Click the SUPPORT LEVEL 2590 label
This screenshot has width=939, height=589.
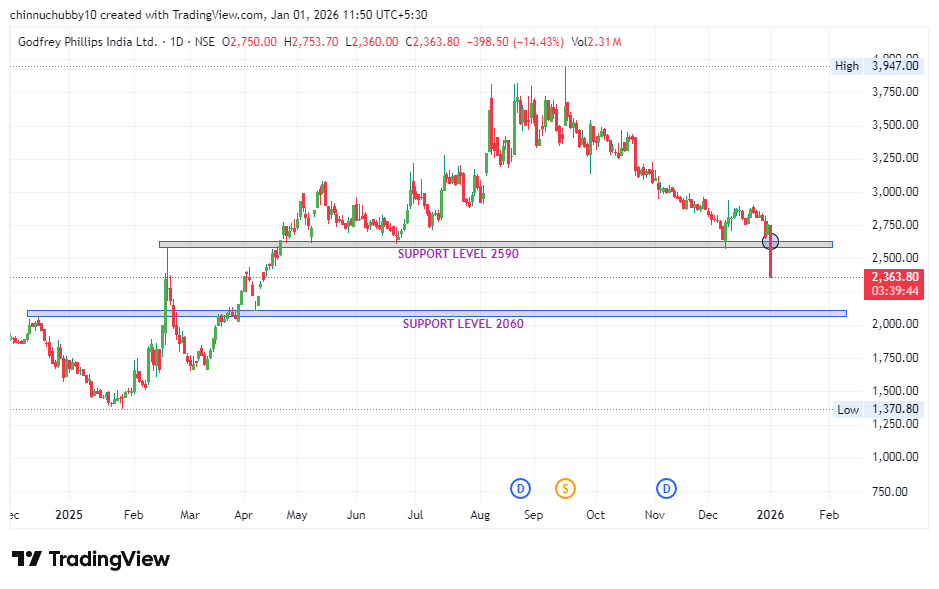(x=458, y=254)
